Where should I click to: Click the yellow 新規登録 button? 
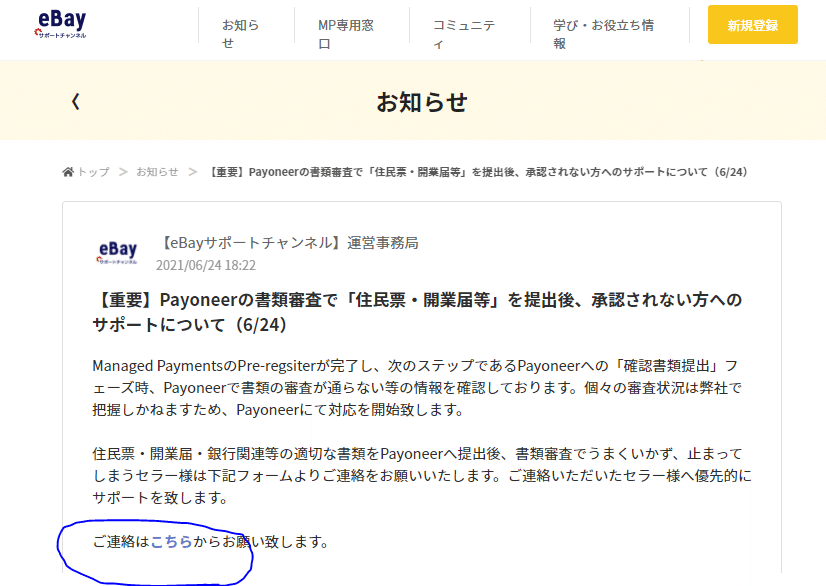point(752,25)
